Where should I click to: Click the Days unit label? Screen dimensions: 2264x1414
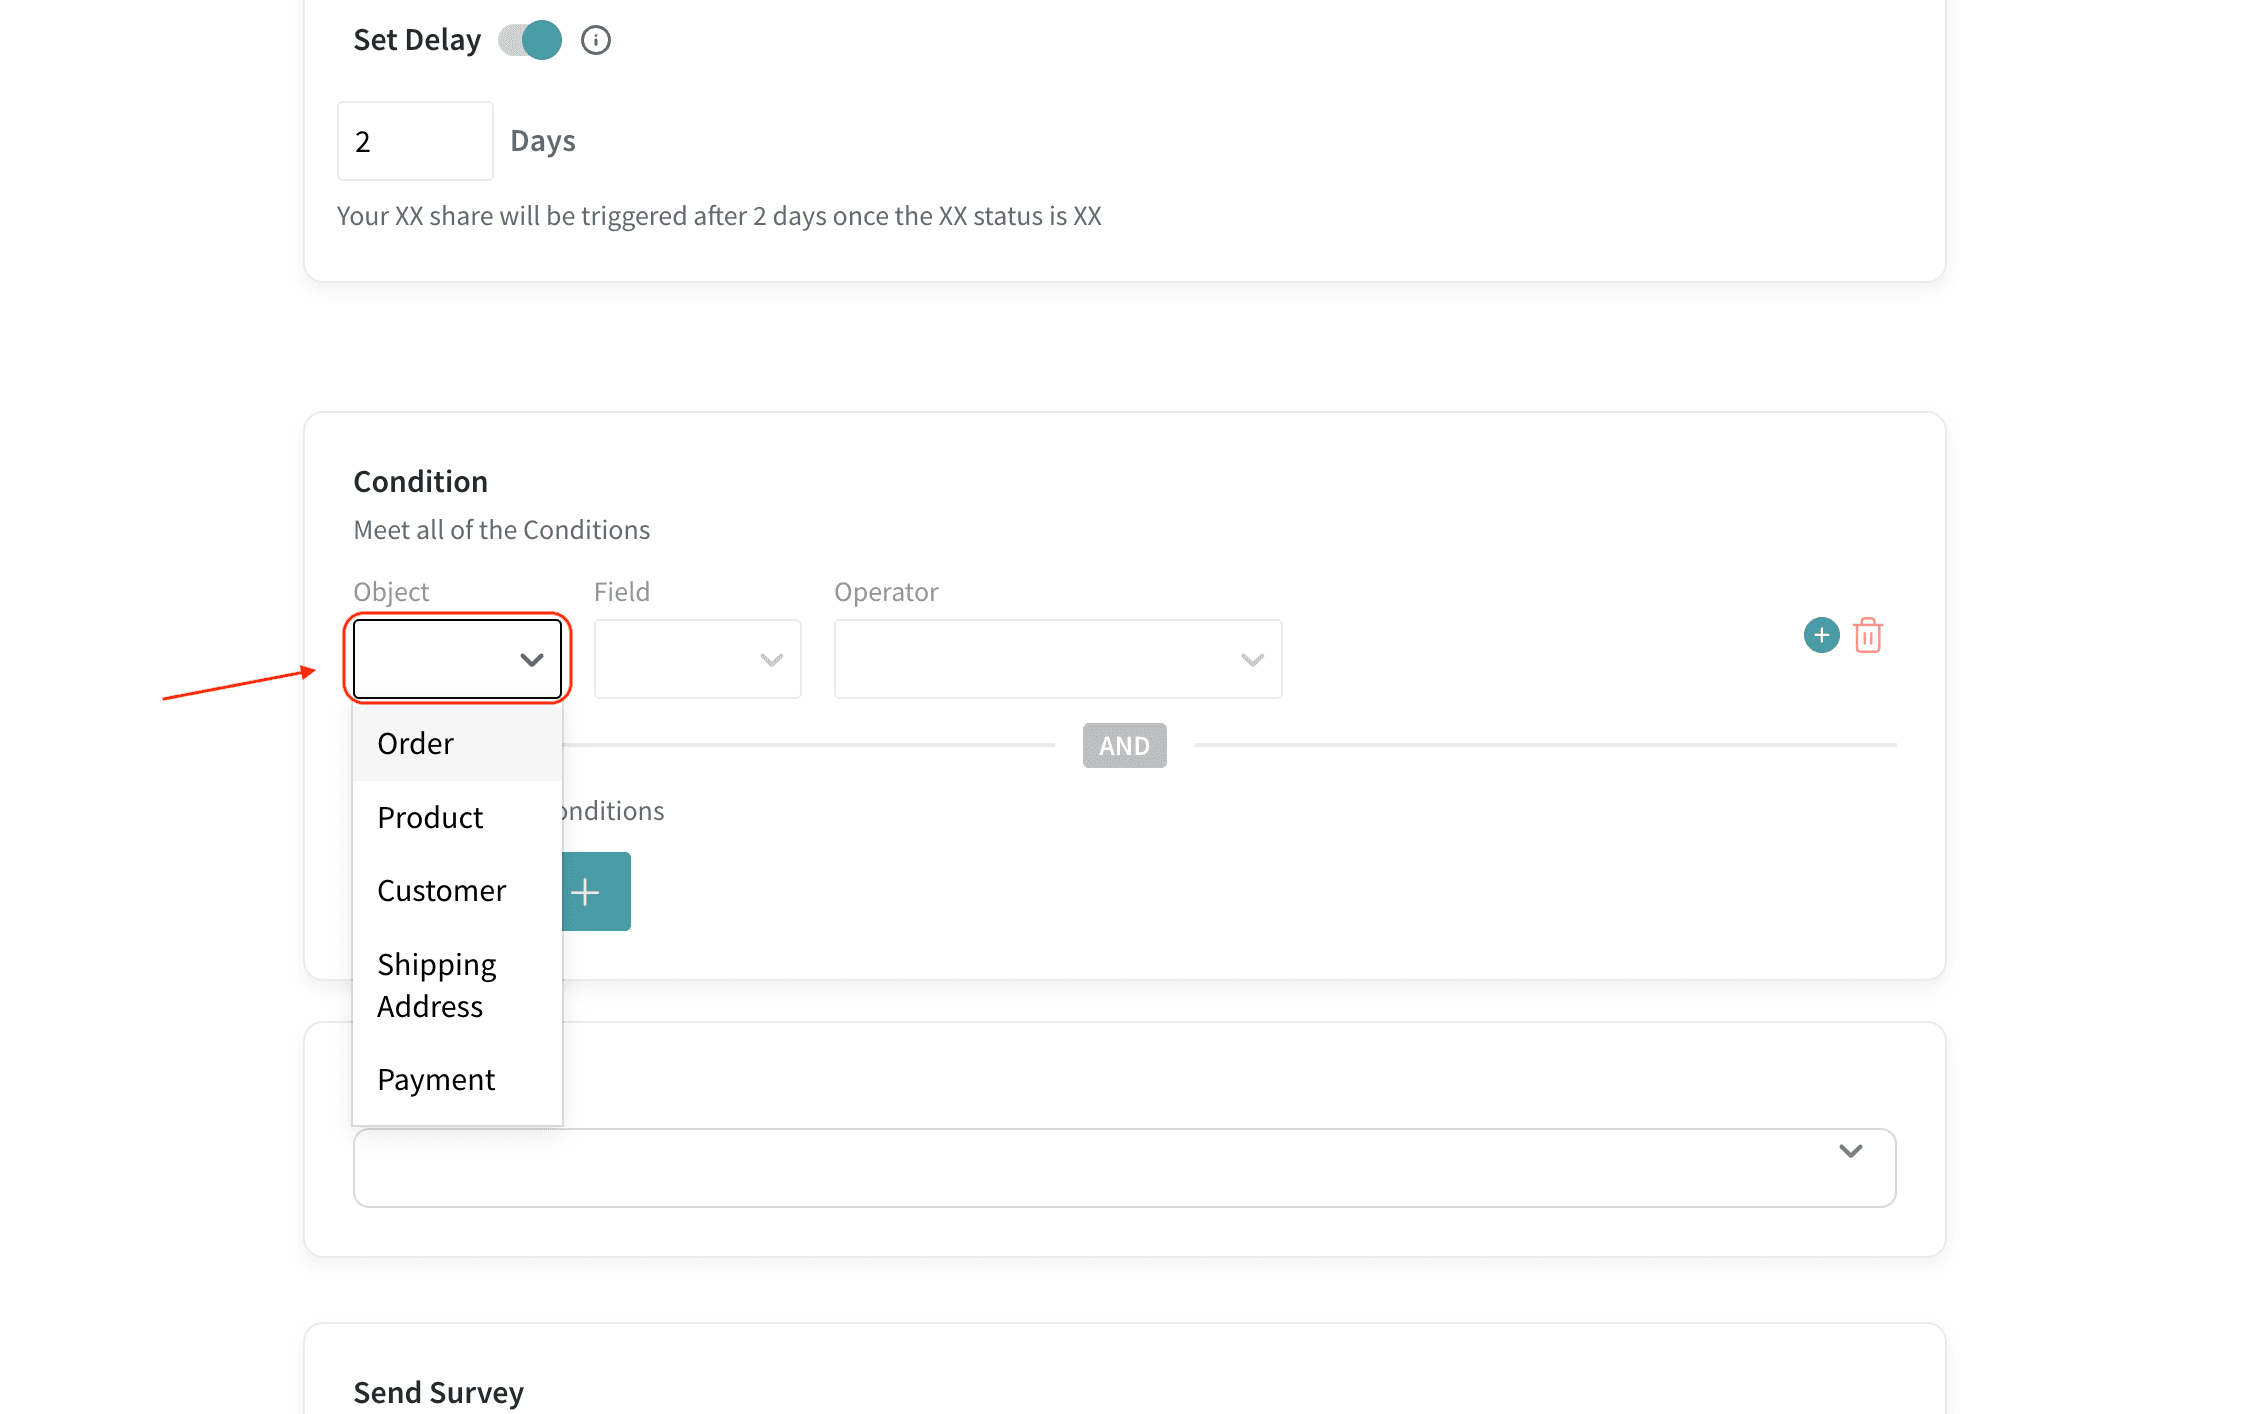click(542, 141)
